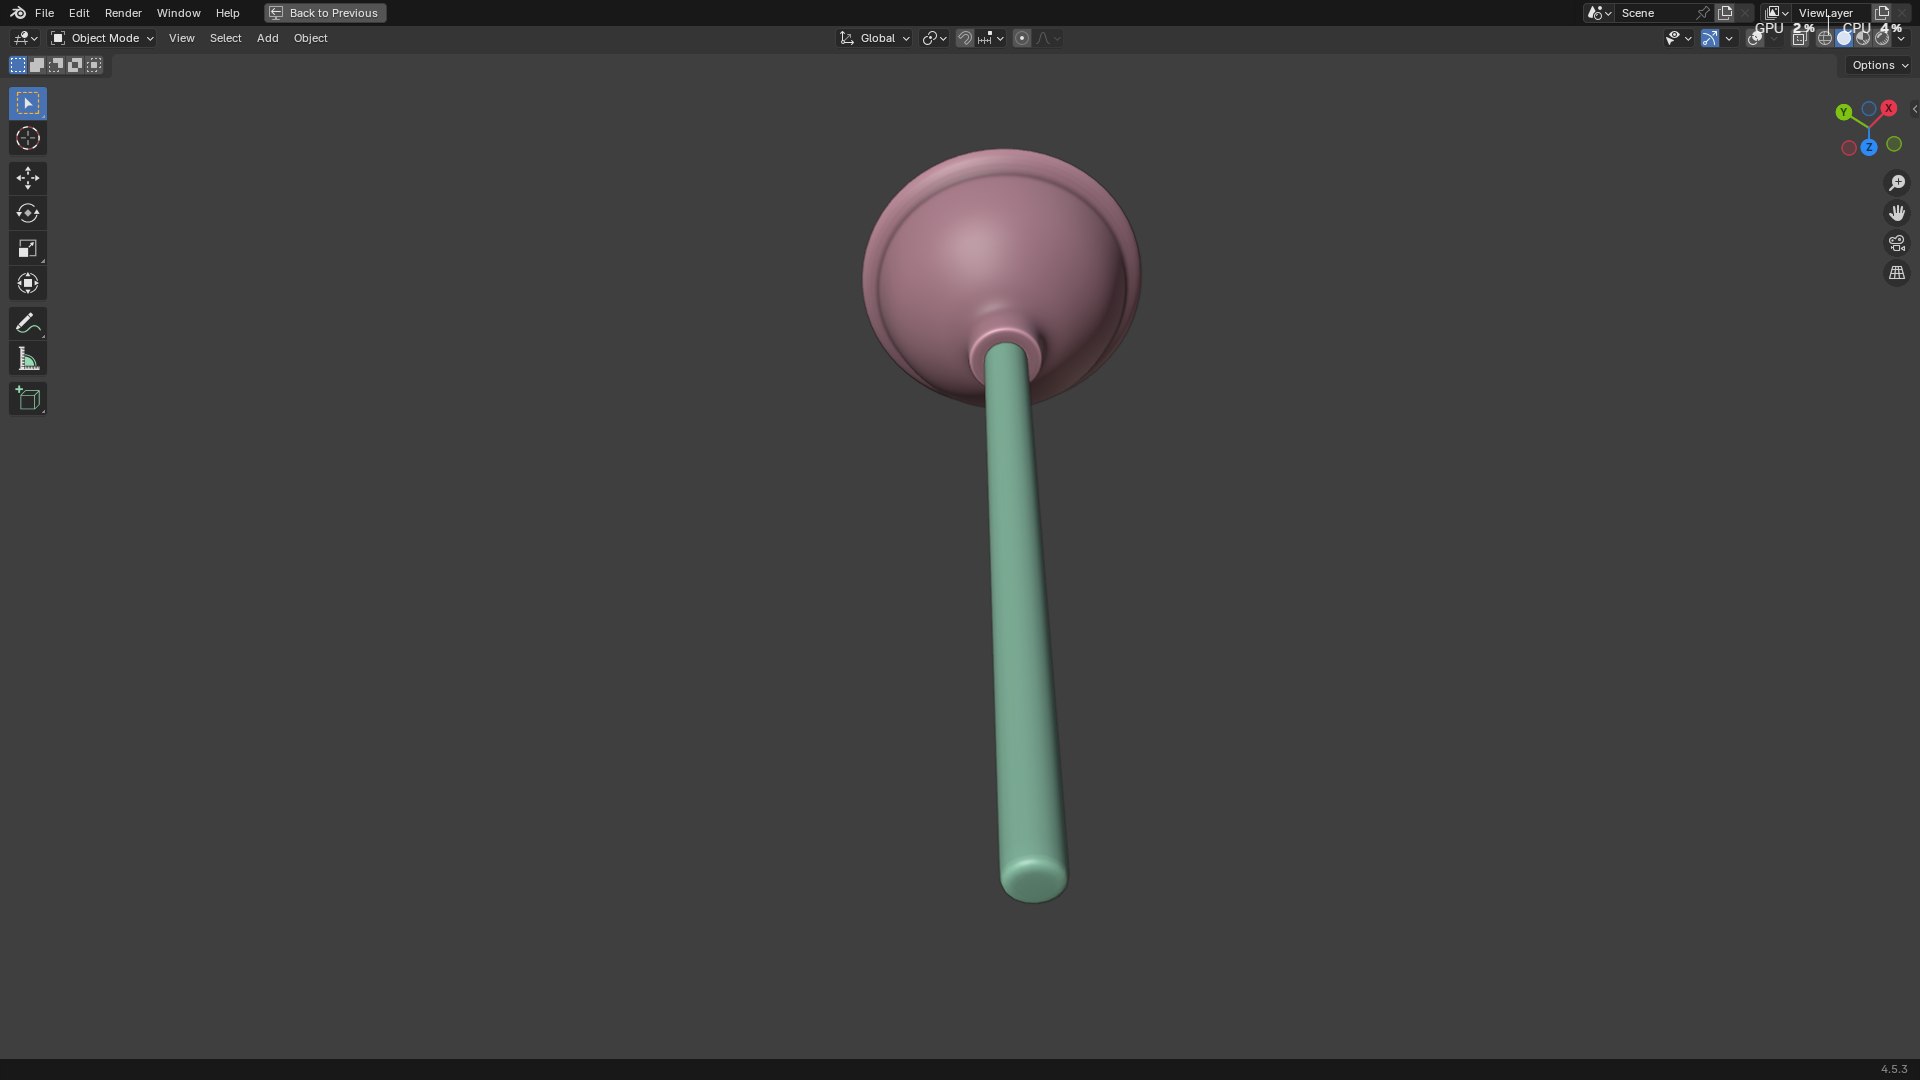
Task: Open the File menu
Action: point(44,13)
